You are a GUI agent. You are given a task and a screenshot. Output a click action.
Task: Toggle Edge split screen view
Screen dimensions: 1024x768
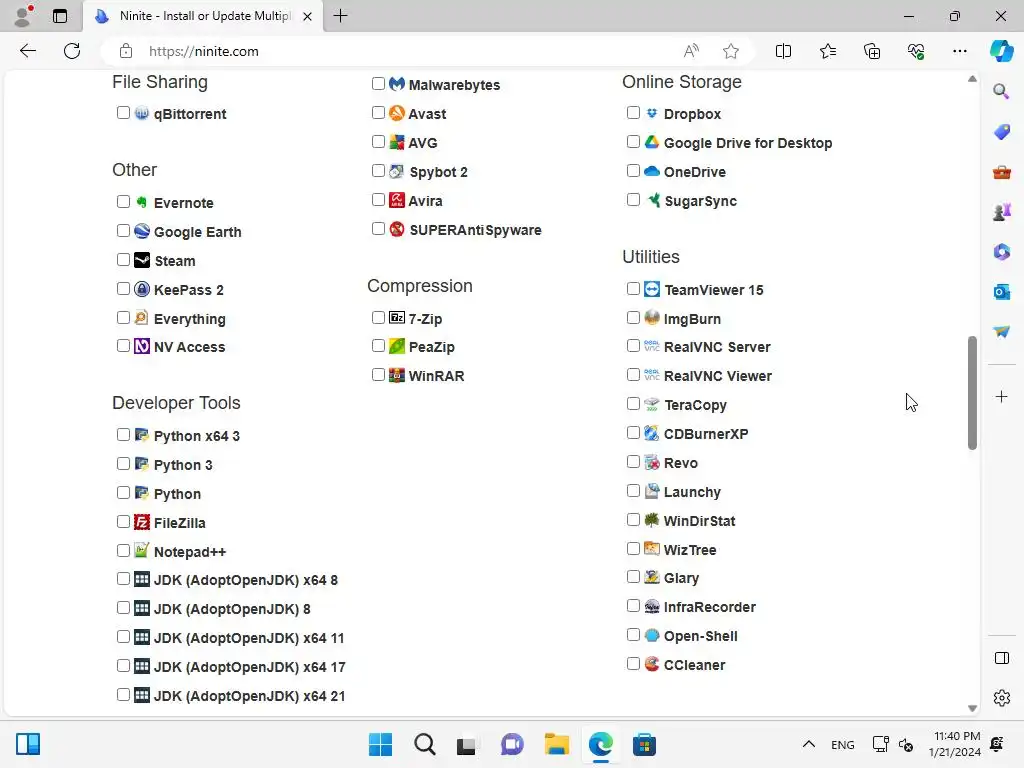pos(783,51)
